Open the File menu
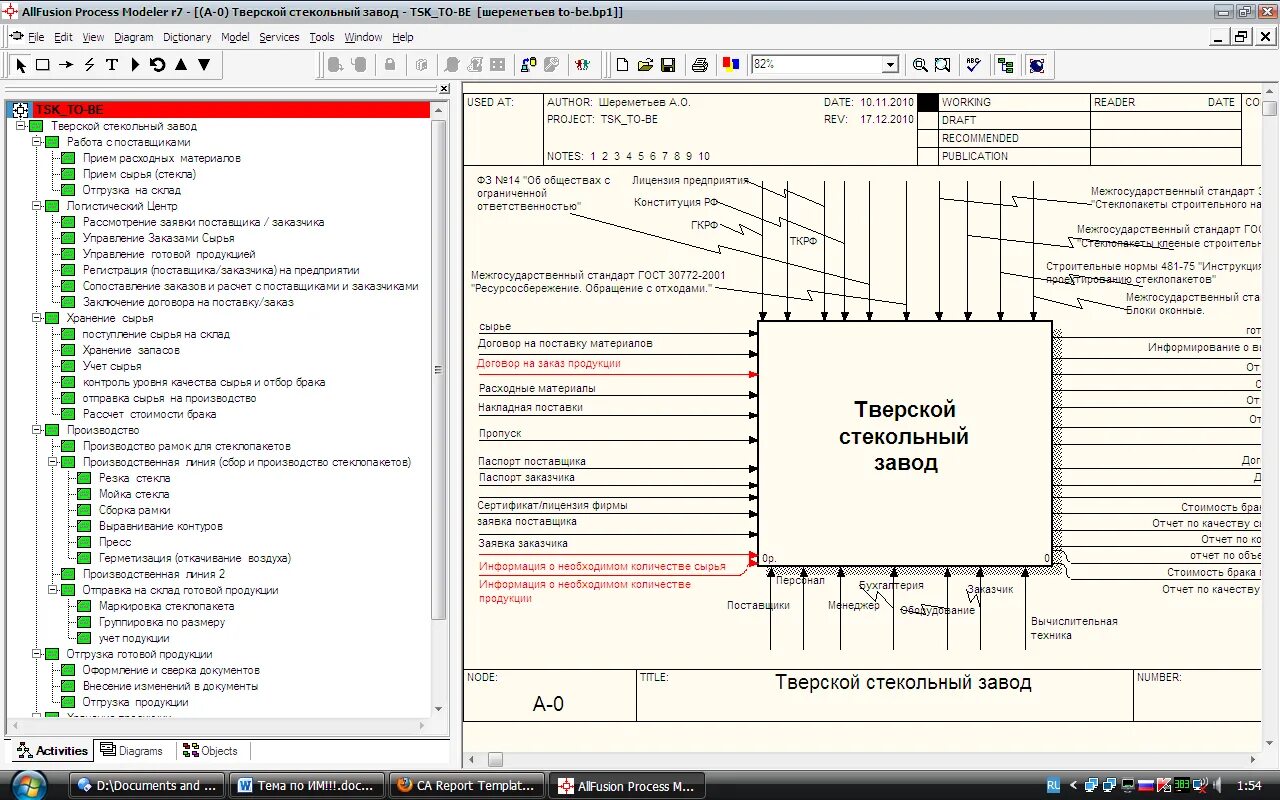The width and height of the screenshot is (1280, 800). (36, 37)
